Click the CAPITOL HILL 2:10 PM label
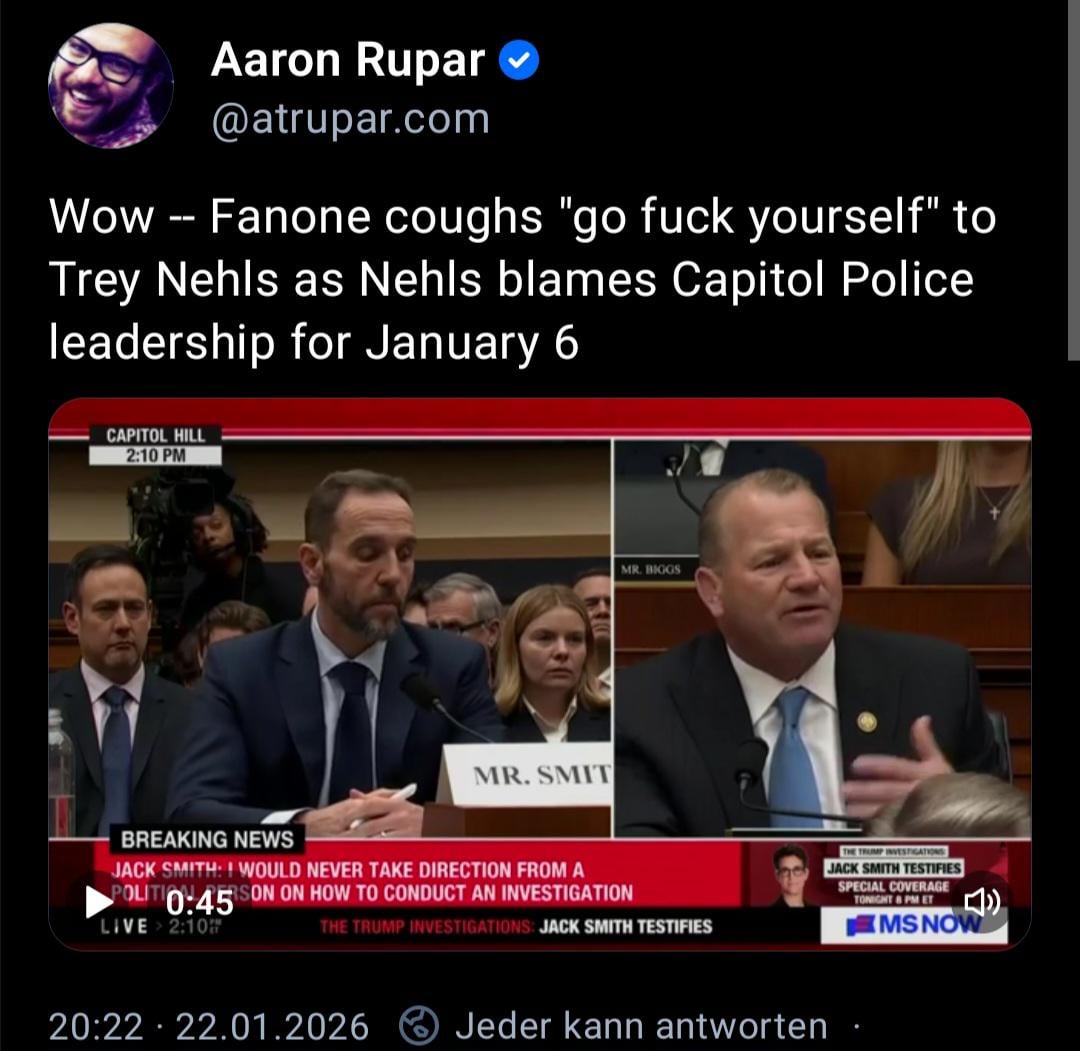1080x1051 pixels. click(156, 445)
